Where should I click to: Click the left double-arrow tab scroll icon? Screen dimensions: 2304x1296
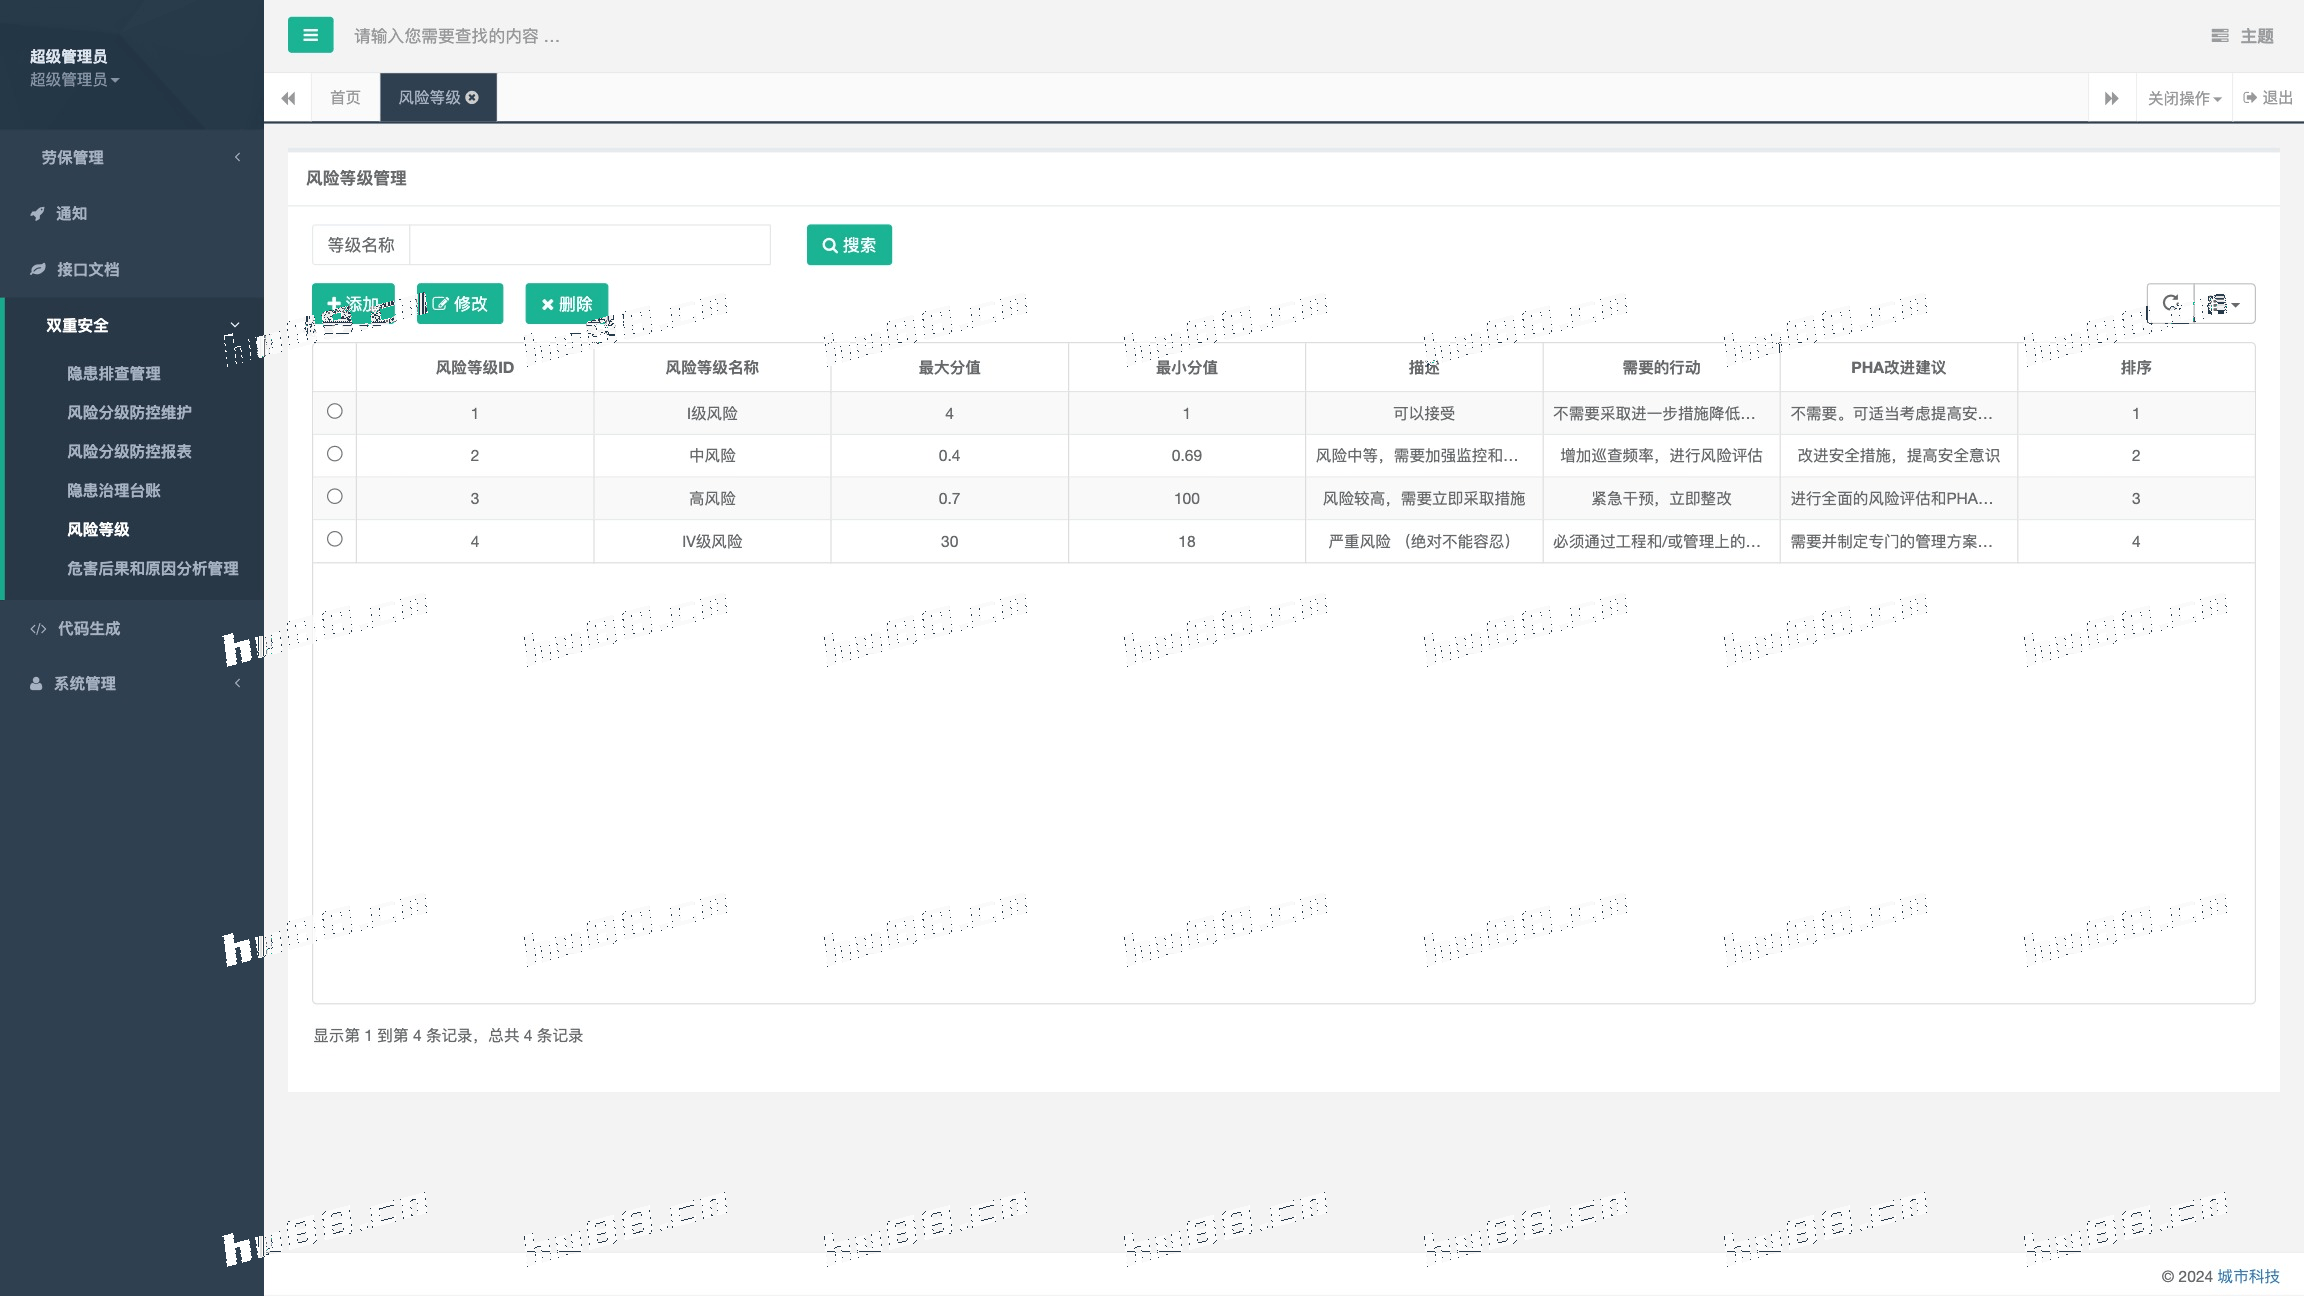pos(288,98)
